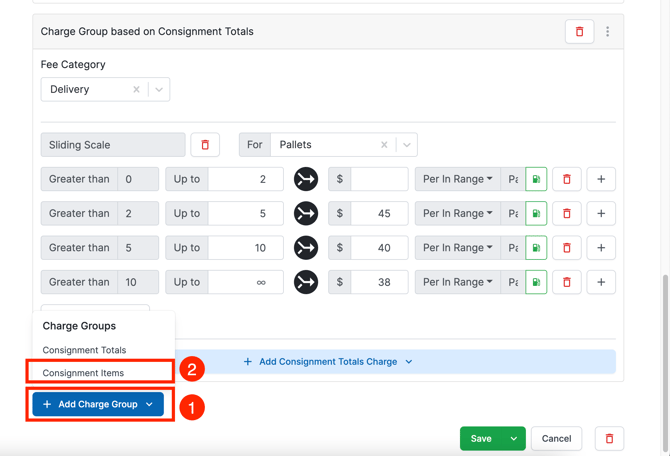Remove the Sliding Scale with trash icon
670x456 pixels.
[205, 145]
